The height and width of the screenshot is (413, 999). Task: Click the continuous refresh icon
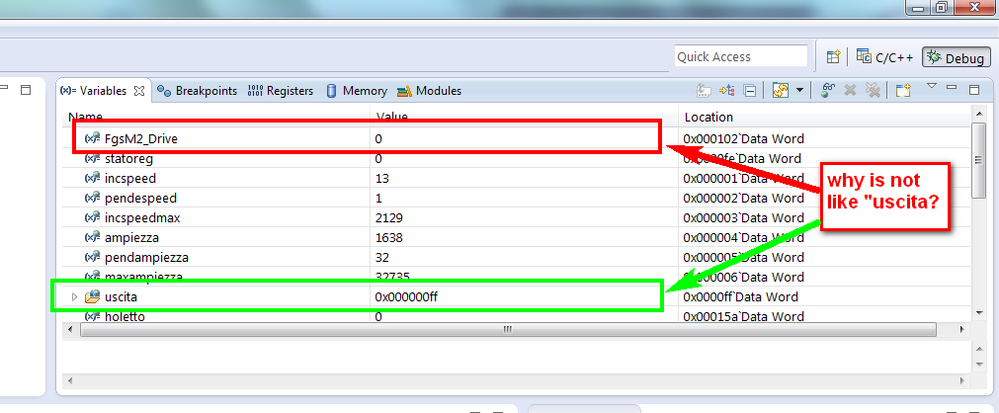780,91
